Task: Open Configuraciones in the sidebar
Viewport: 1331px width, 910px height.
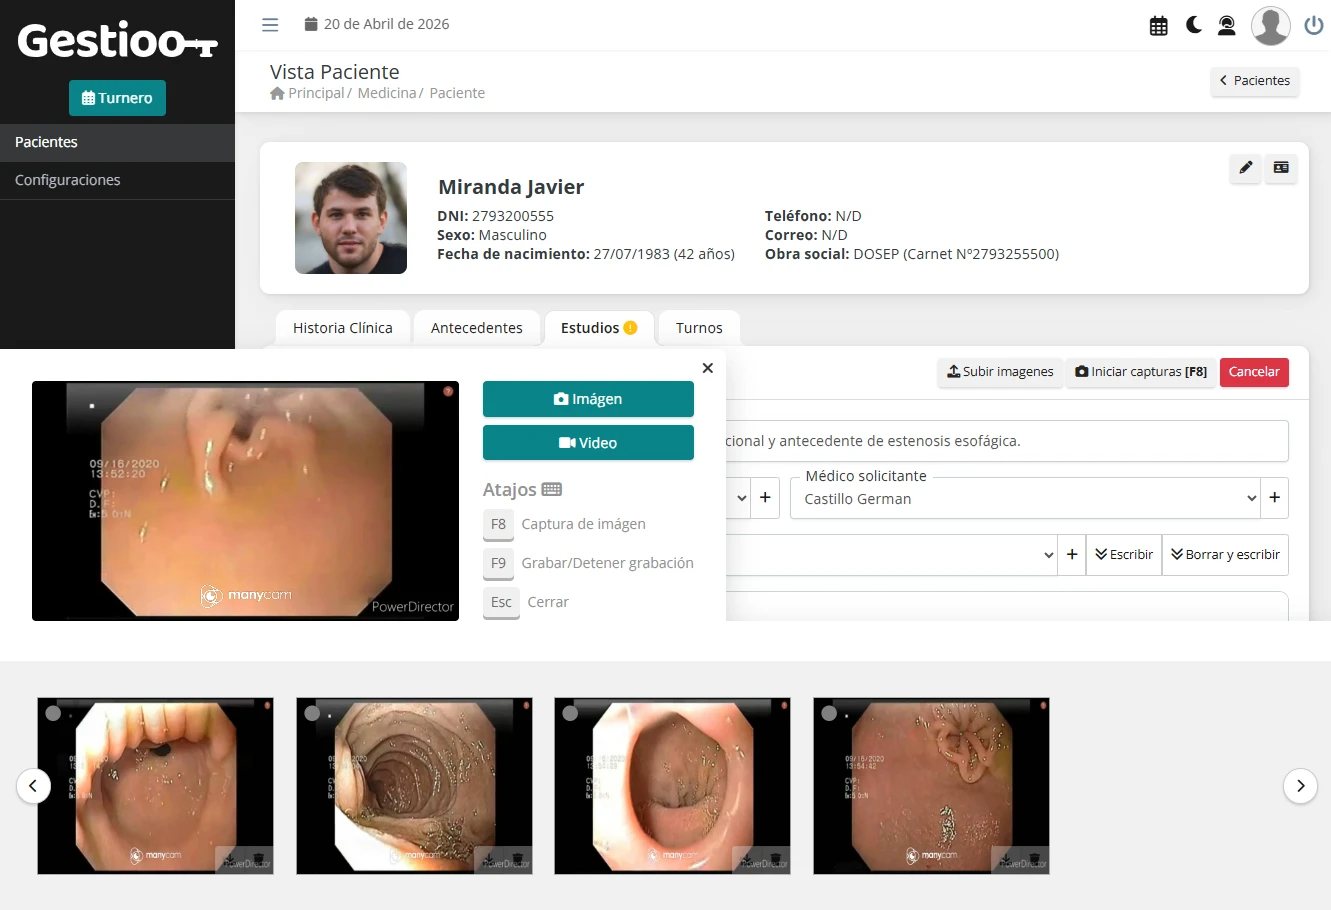Action: (x=117, y=180)
